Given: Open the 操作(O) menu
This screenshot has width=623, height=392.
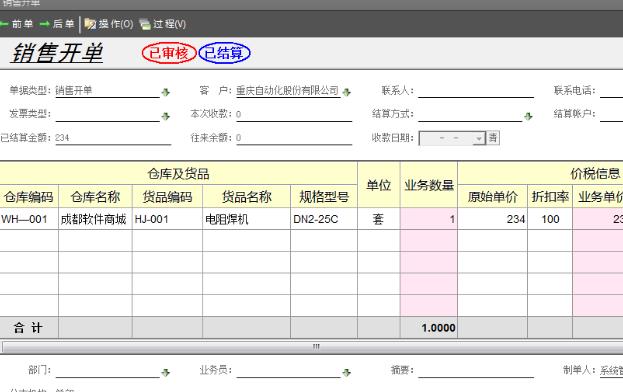Looking at the screenshot, I should [x=109, y=24].
